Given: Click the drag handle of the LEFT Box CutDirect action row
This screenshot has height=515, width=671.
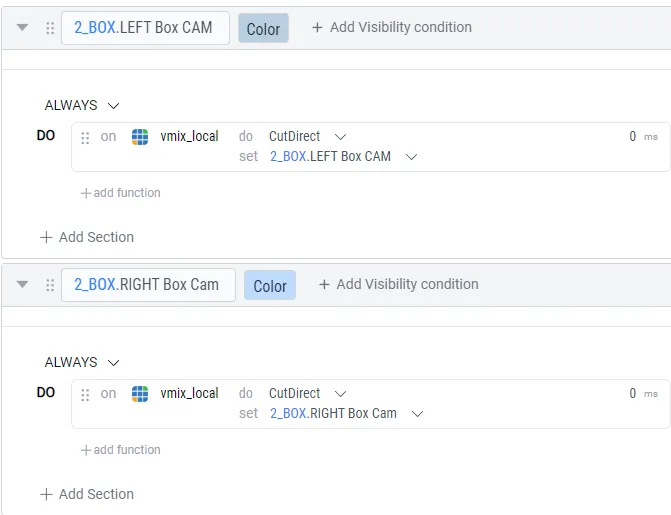Looking at the screenshot, I should pos(85,137).
